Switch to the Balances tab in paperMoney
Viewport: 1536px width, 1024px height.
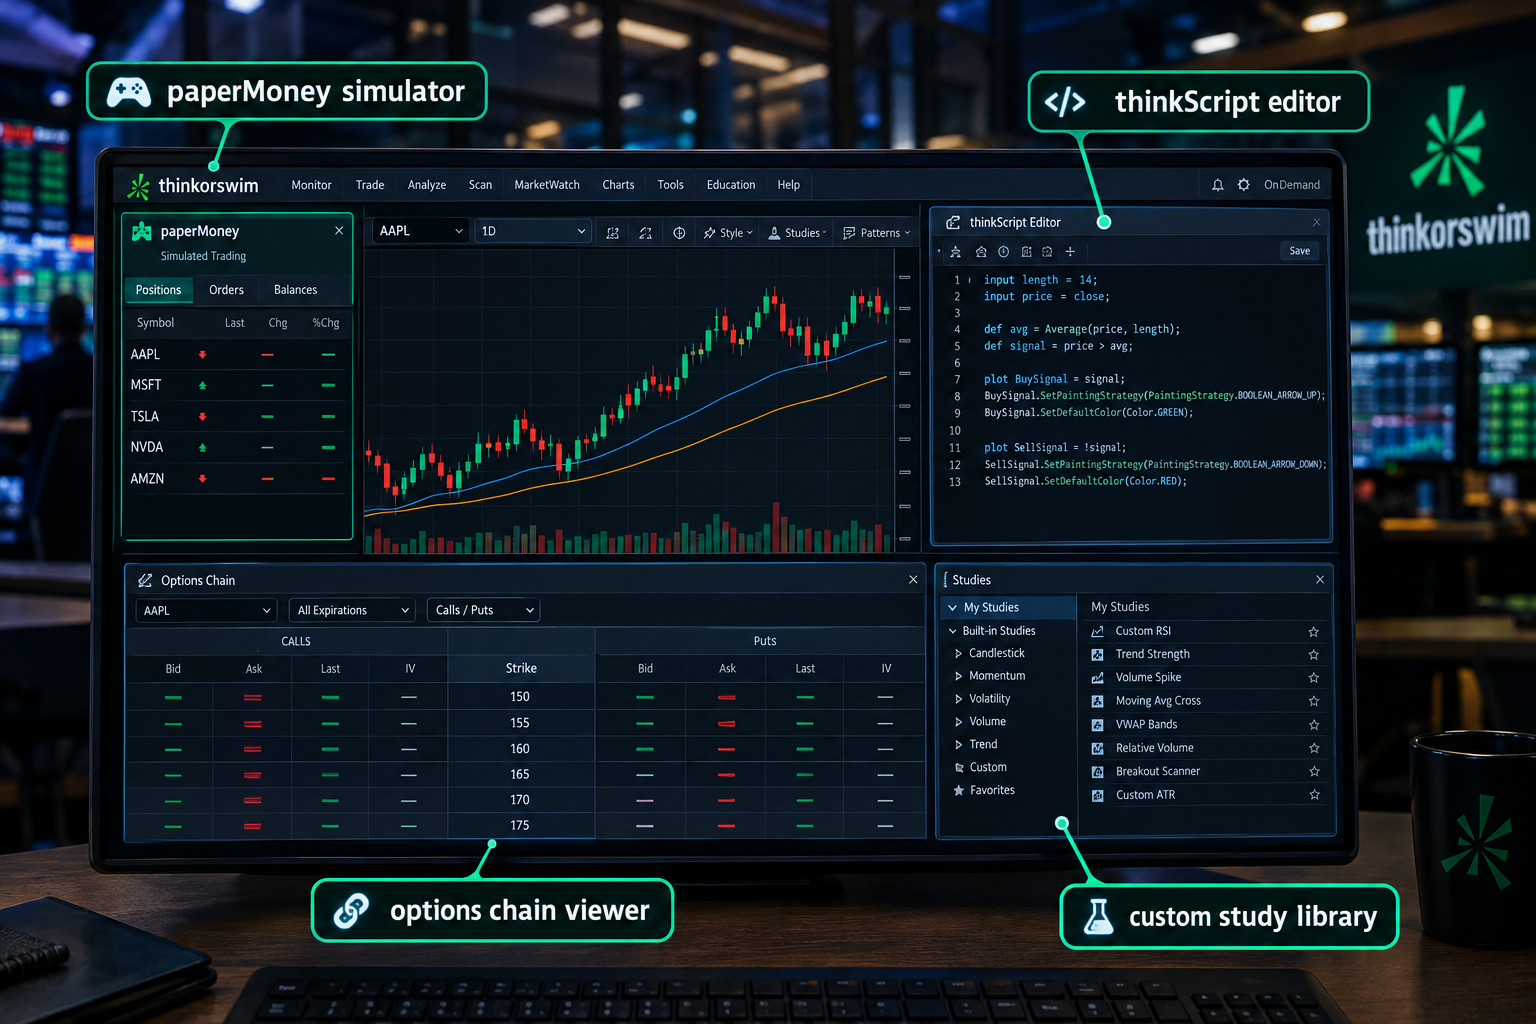pyautogui.click(x=295, y=290)
